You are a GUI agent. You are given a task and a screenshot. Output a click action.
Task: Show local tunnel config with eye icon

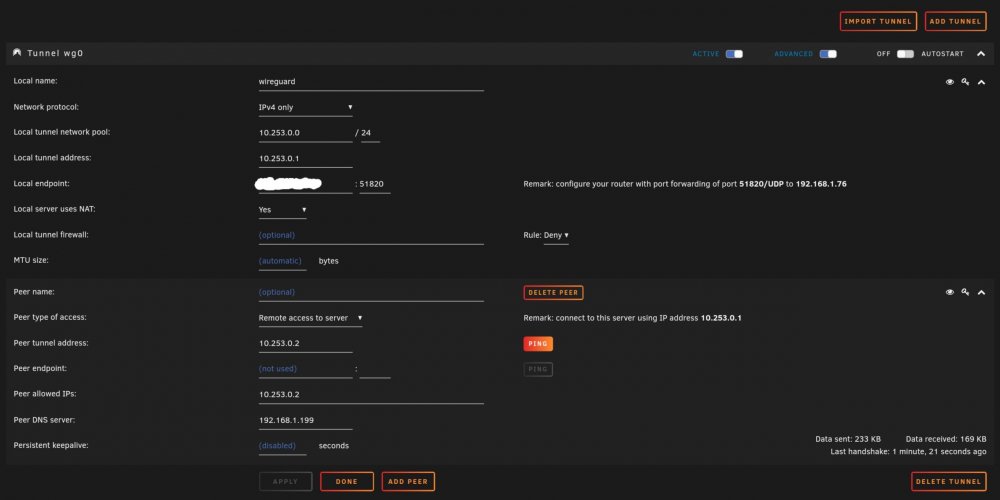click(x=950, y=82)
